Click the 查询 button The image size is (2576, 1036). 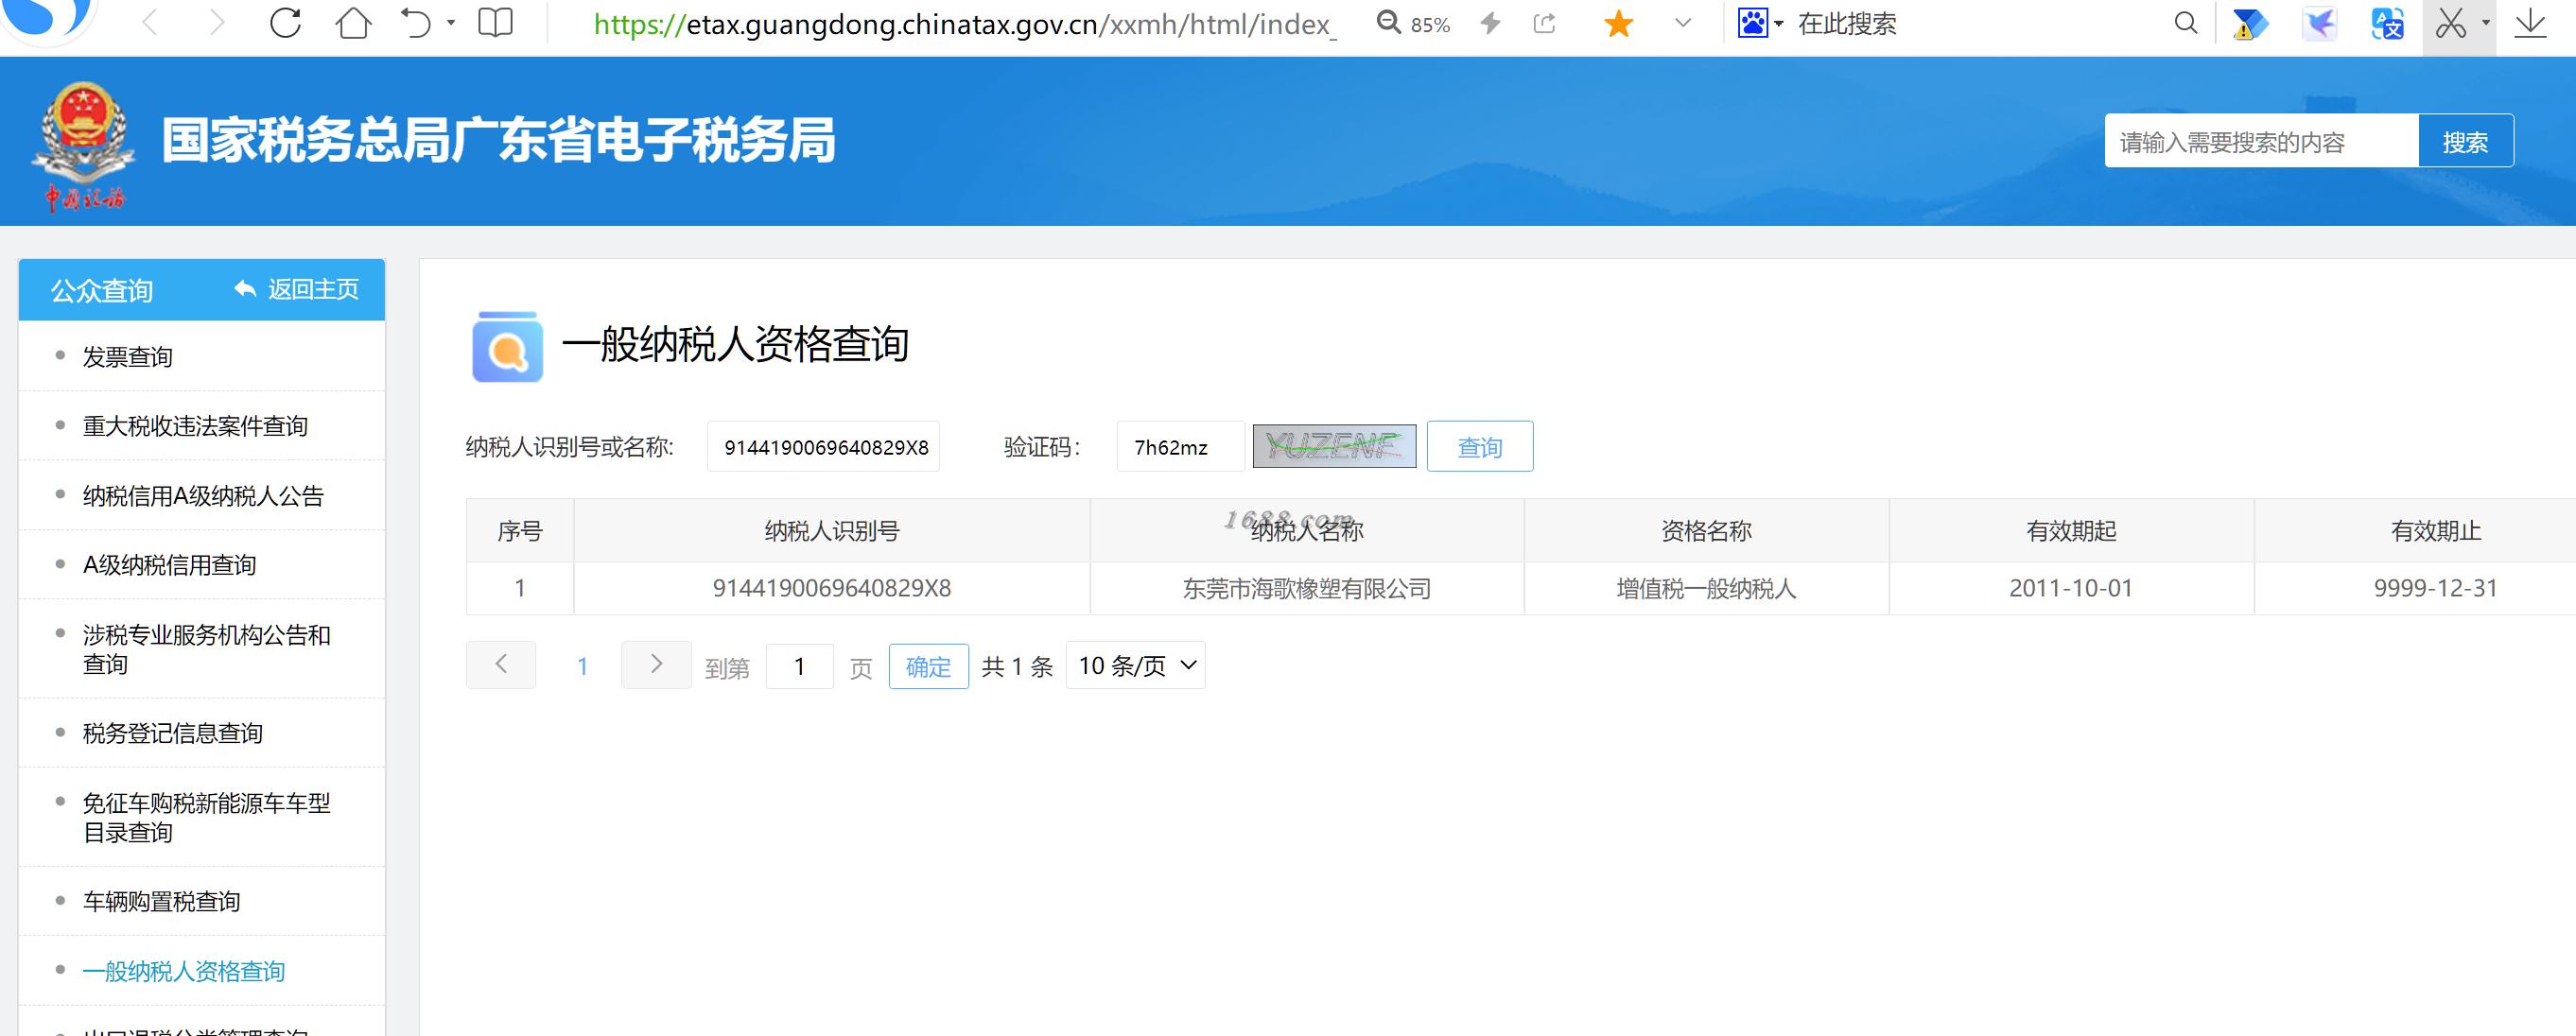point(1479,447)
